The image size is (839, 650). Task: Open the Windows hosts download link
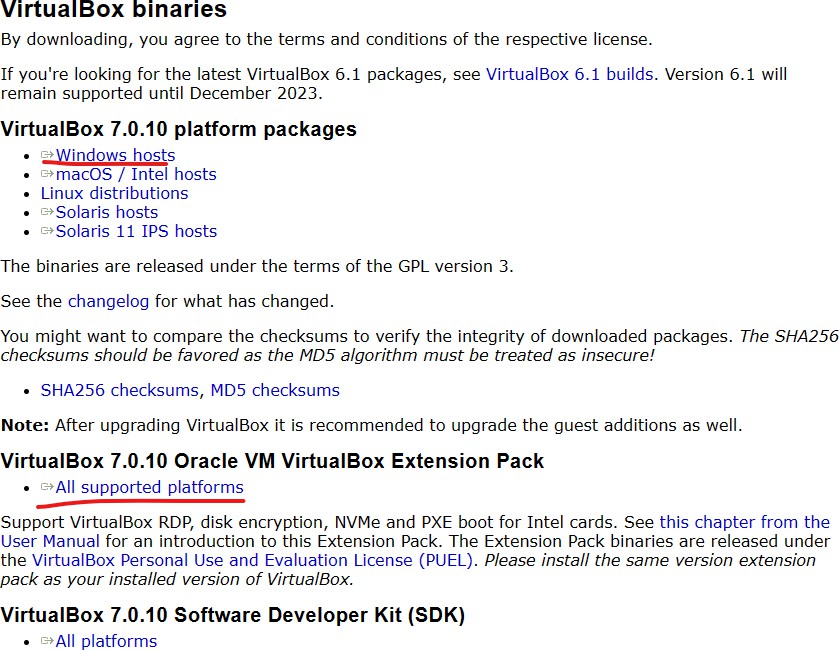click(x=115, y=155)
